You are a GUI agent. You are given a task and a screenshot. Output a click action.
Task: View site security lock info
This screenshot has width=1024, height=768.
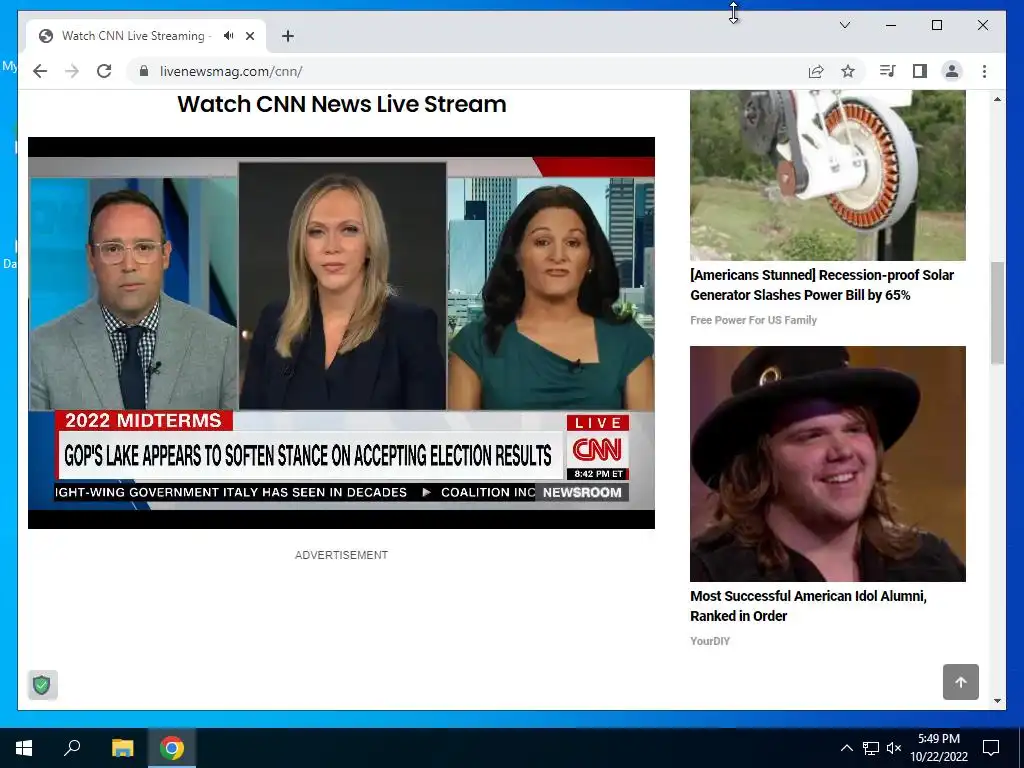(x=144, y=71)
